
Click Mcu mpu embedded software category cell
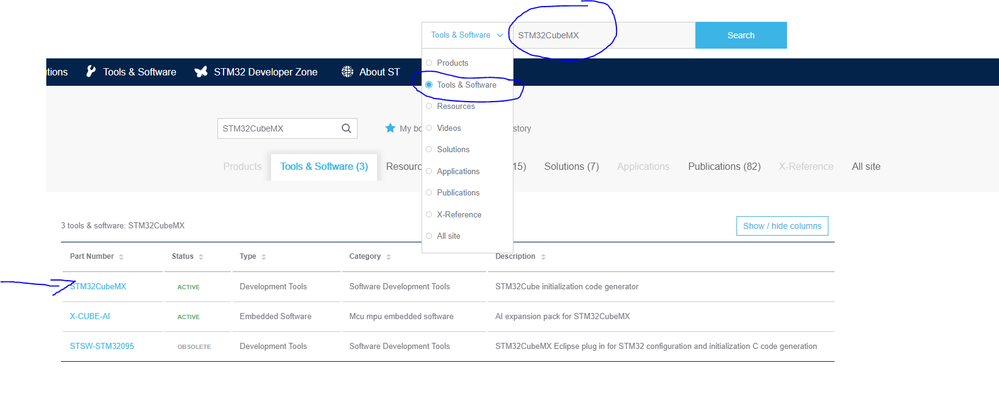click(401, 316)
